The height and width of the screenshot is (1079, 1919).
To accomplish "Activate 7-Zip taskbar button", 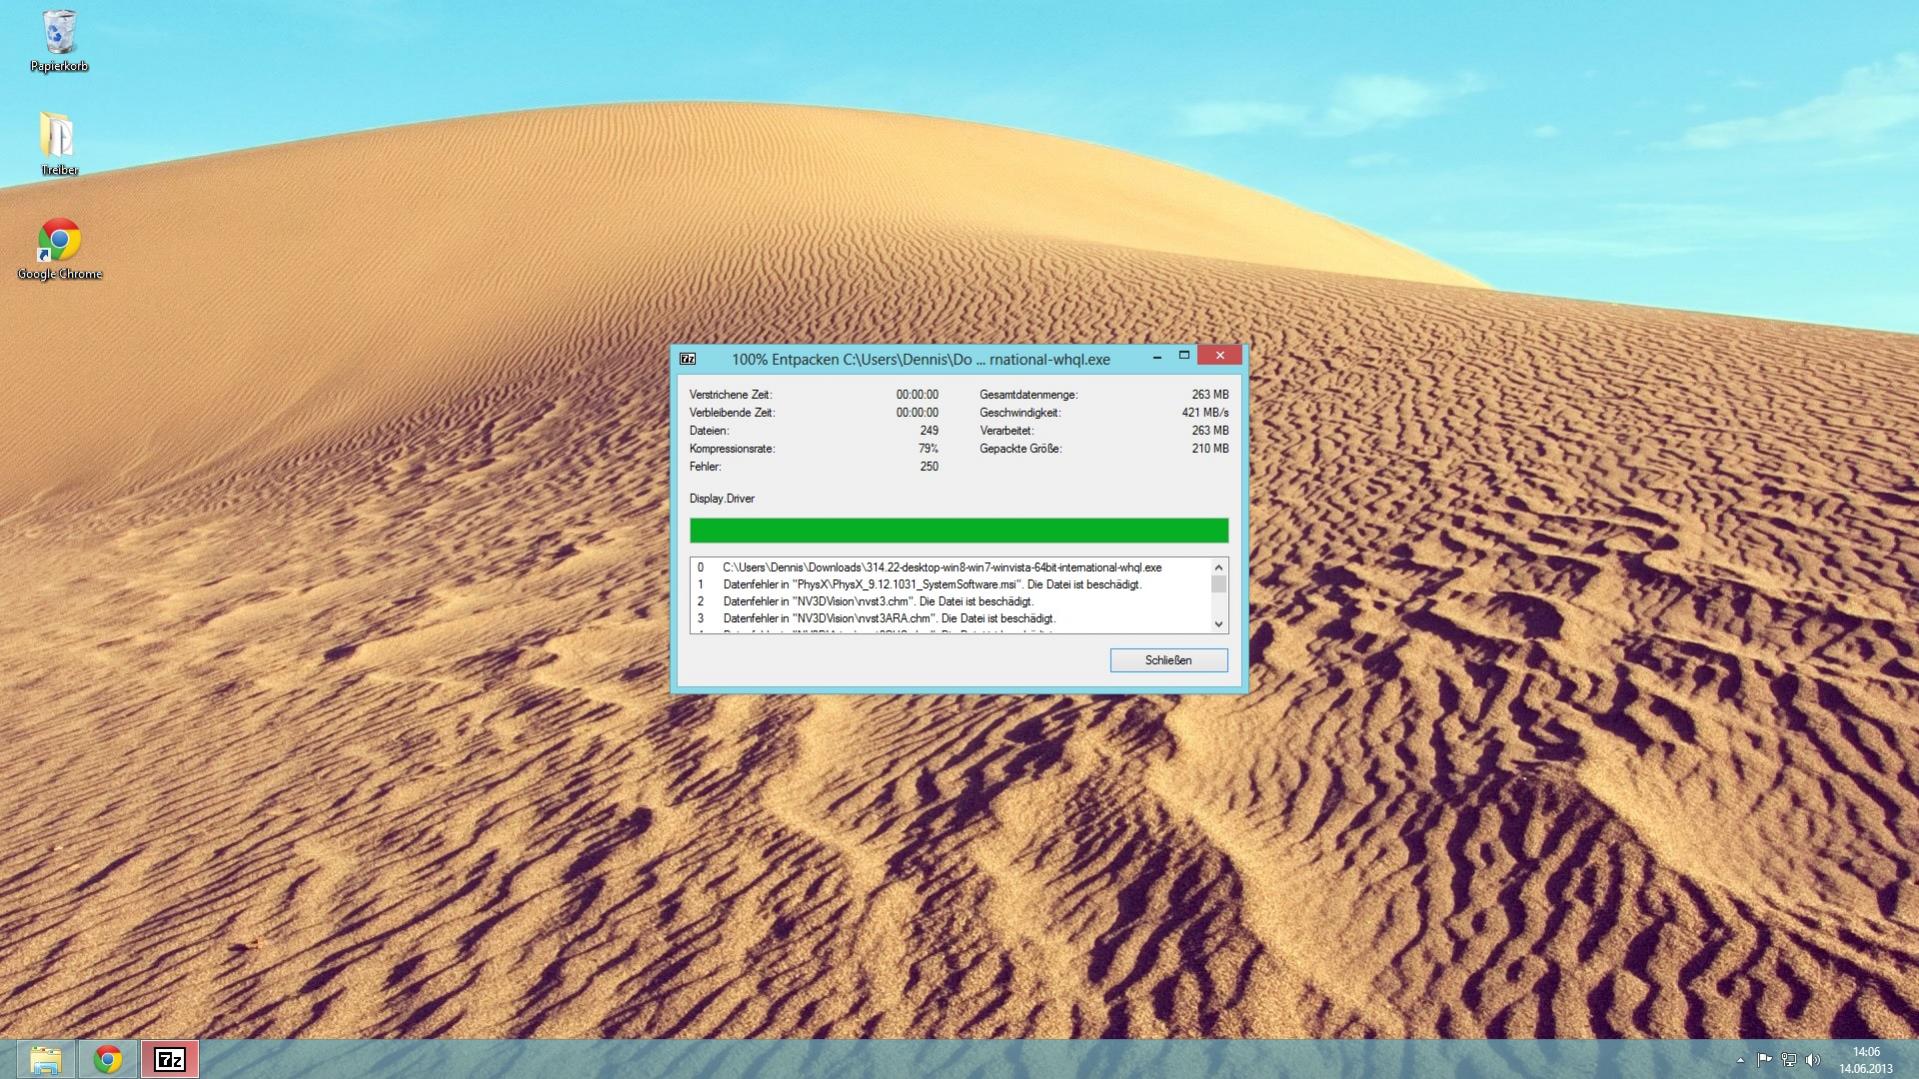I will pos(170,1059).
